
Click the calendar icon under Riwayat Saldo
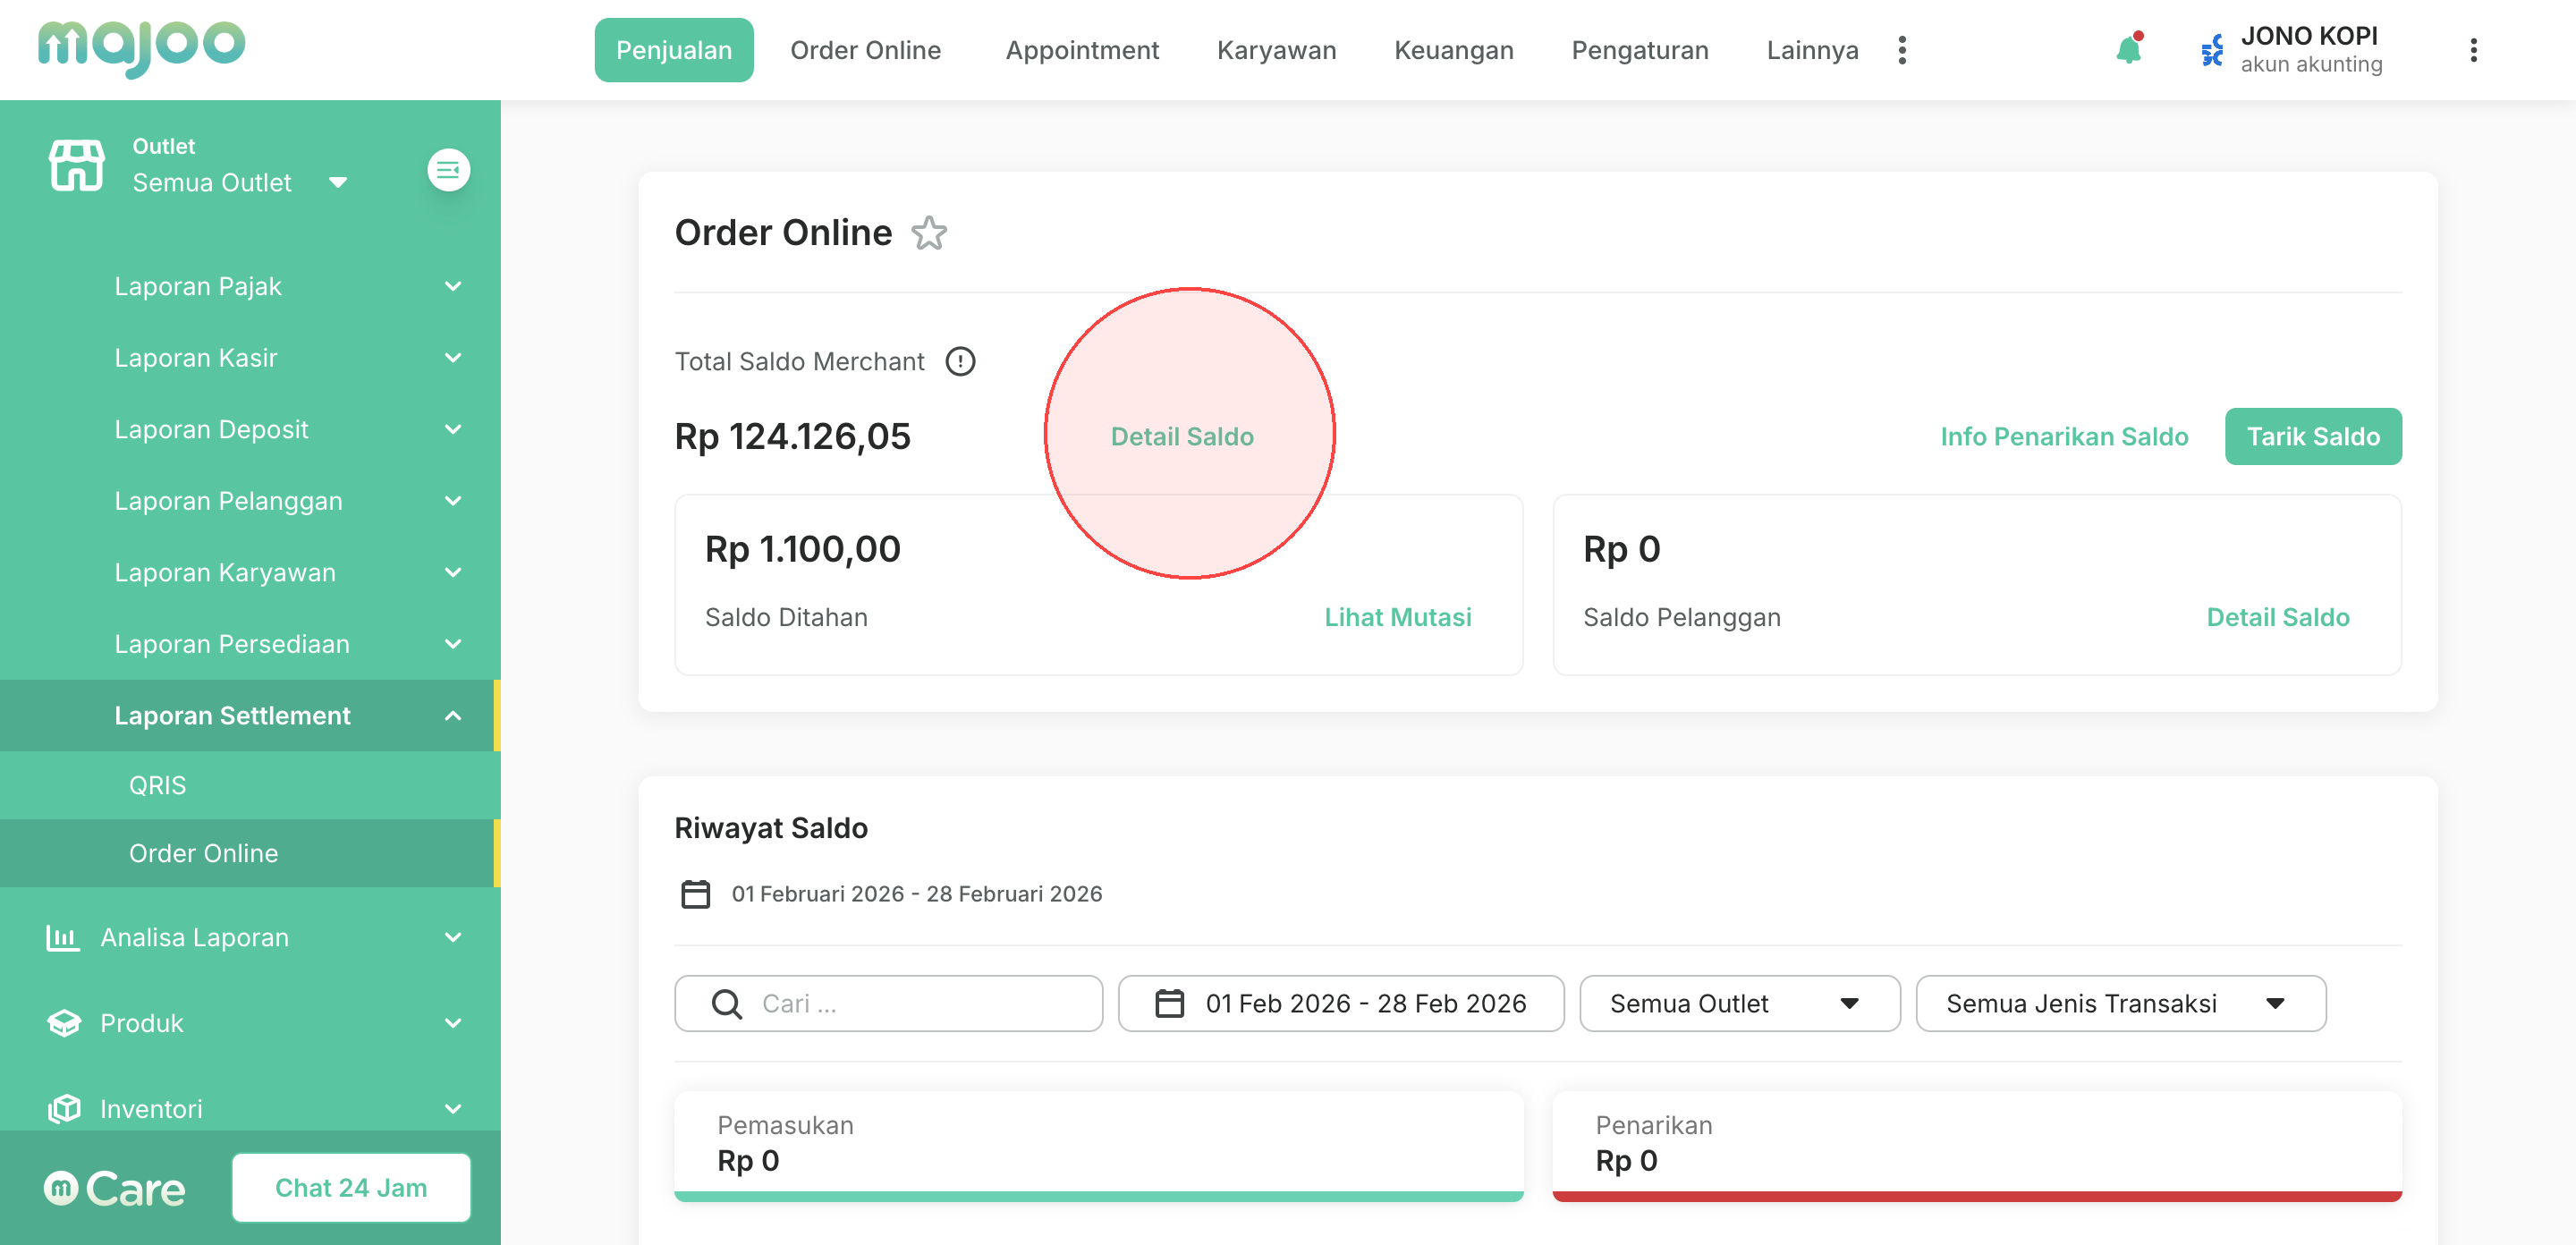tap(695, 893)
